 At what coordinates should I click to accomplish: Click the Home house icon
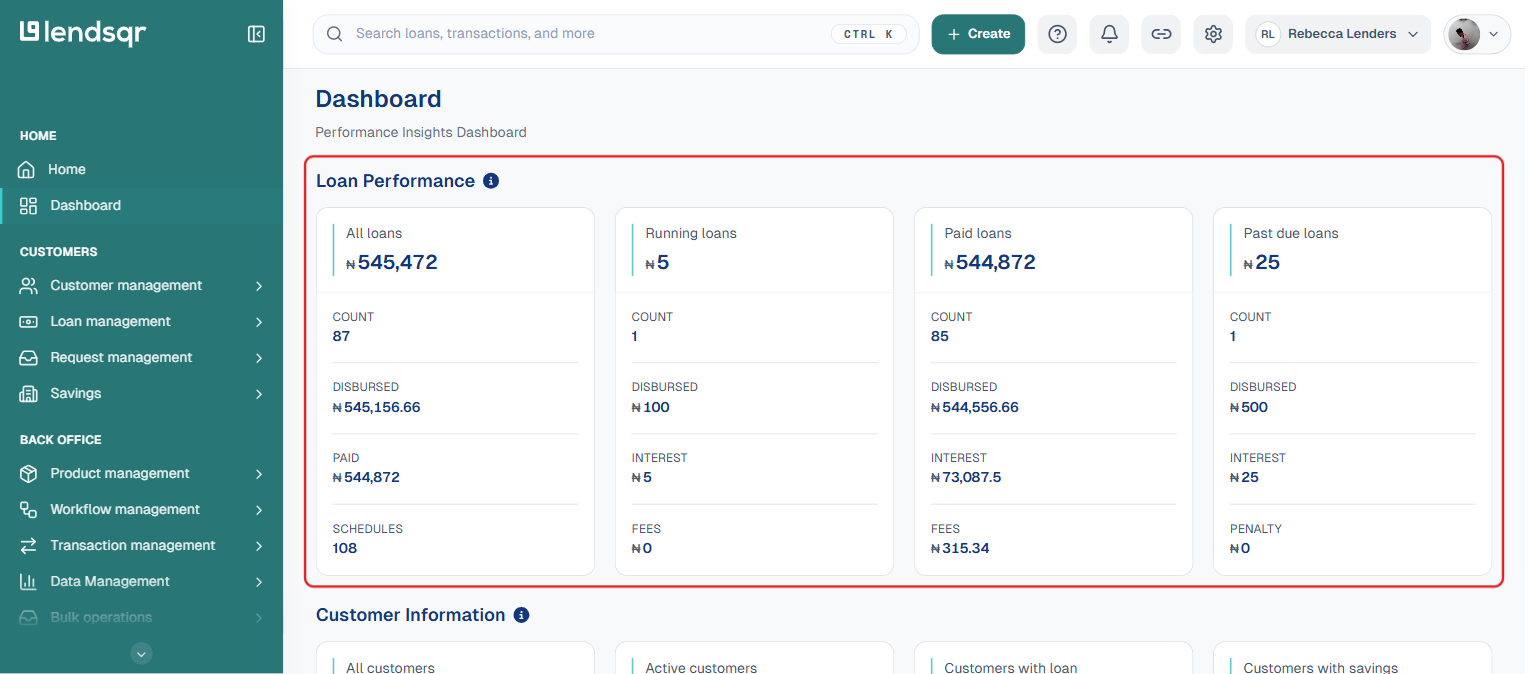point(28,169)
